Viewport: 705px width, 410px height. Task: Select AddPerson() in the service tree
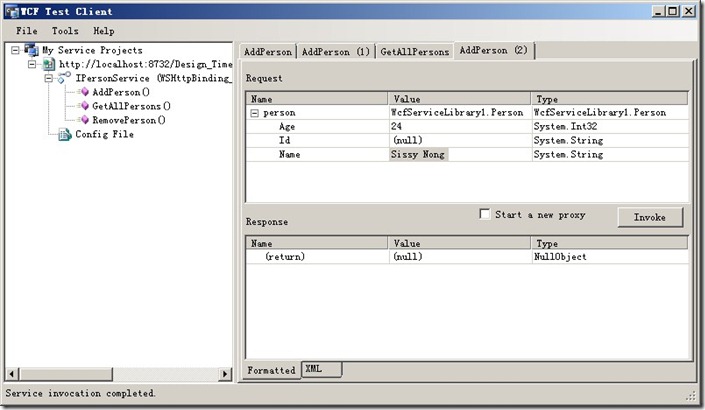click(121, 92)
